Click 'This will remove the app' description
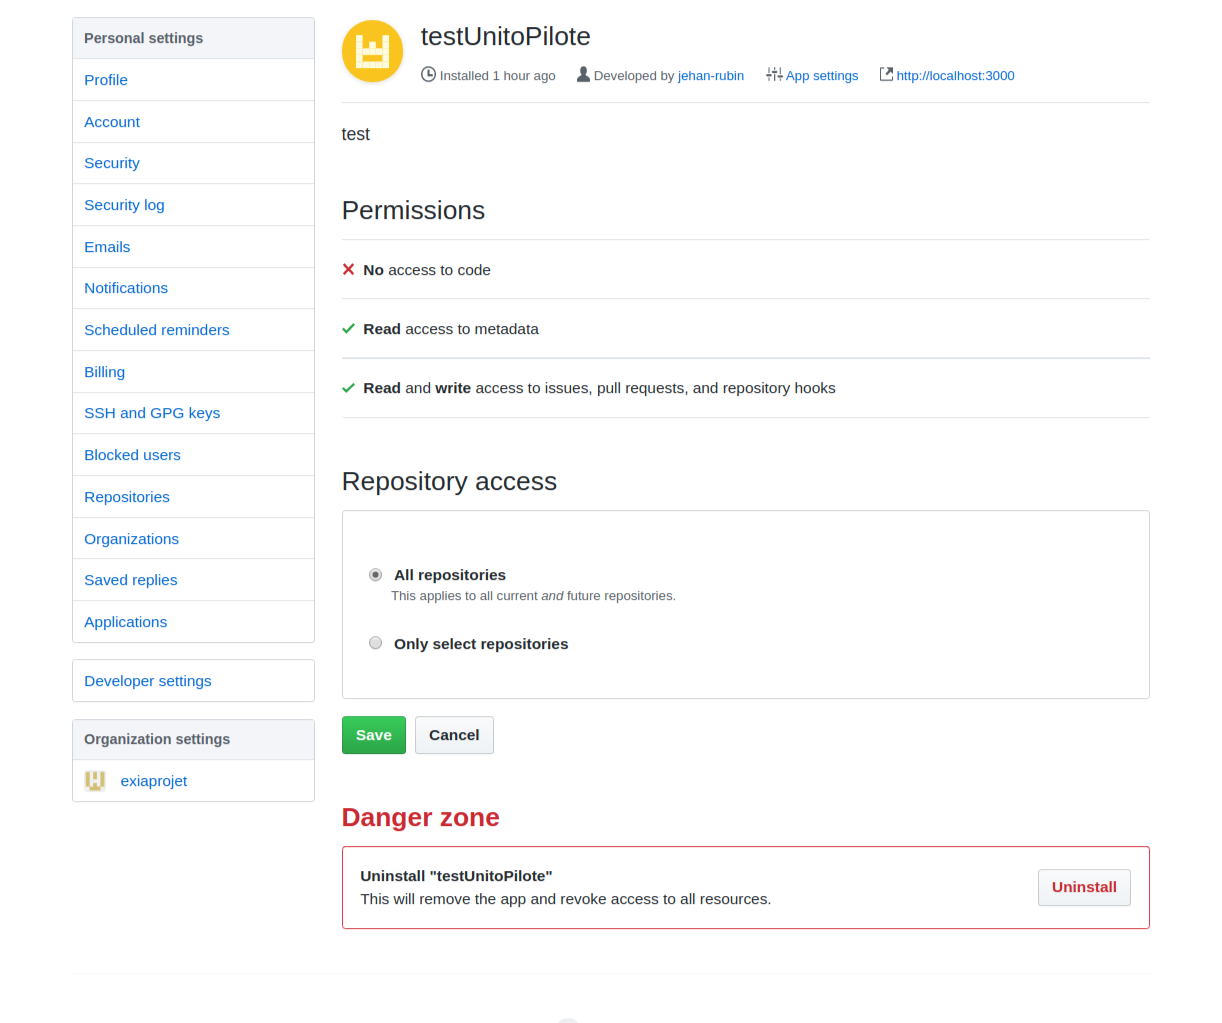This screenshot has width=1222, height=1023. [x=566, y=899]
